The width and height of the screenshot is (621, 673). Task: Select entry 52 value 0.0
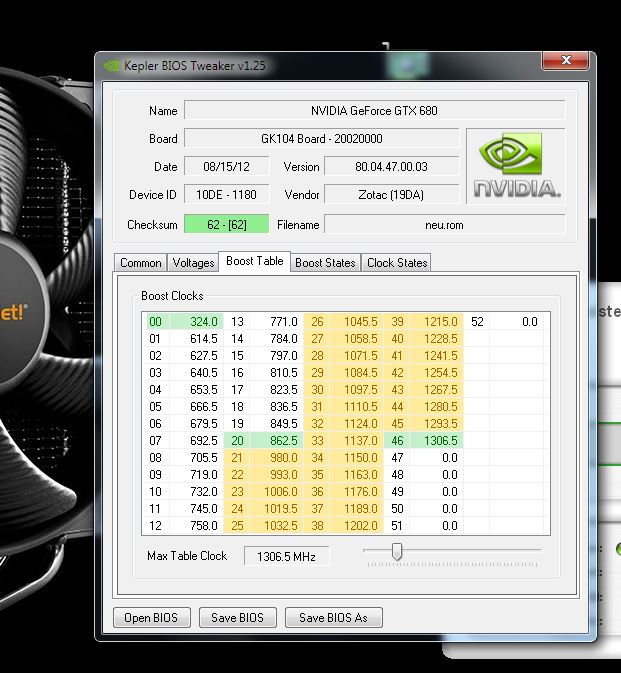tap(517, 321)
